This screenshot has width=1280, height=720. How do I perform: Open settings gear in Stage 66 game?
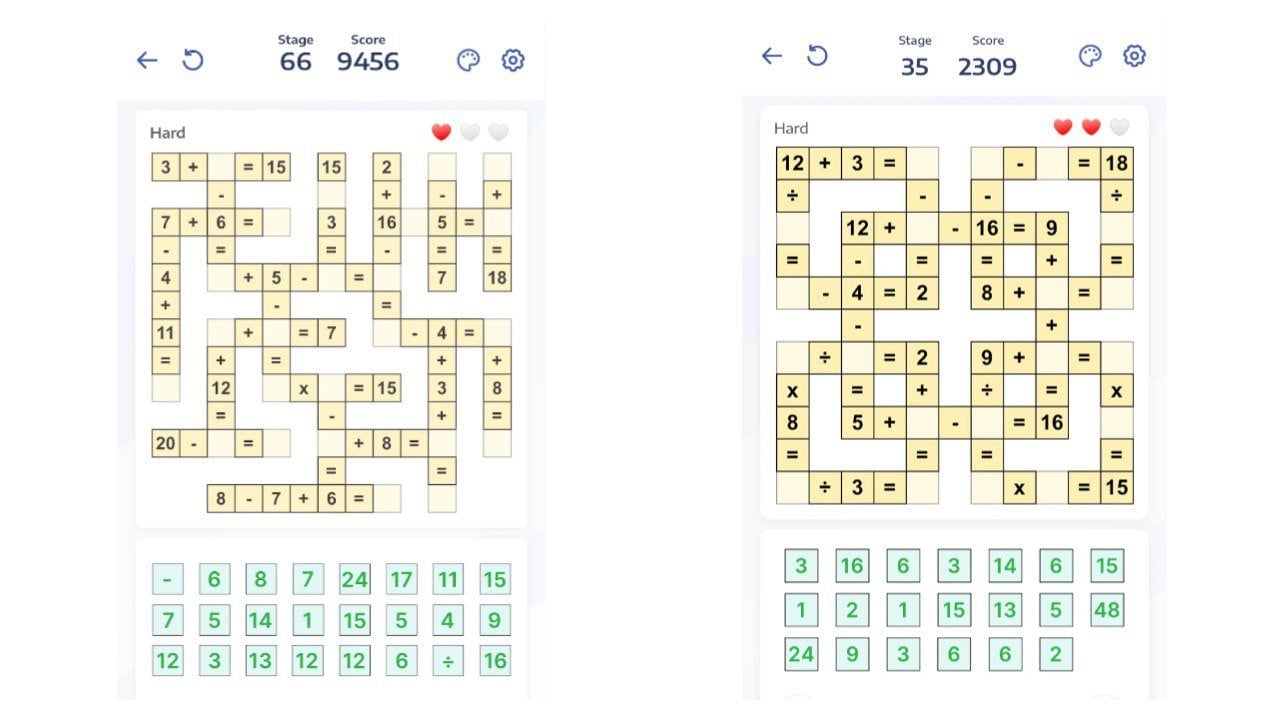pyautogui.click(x=513, y=60)
